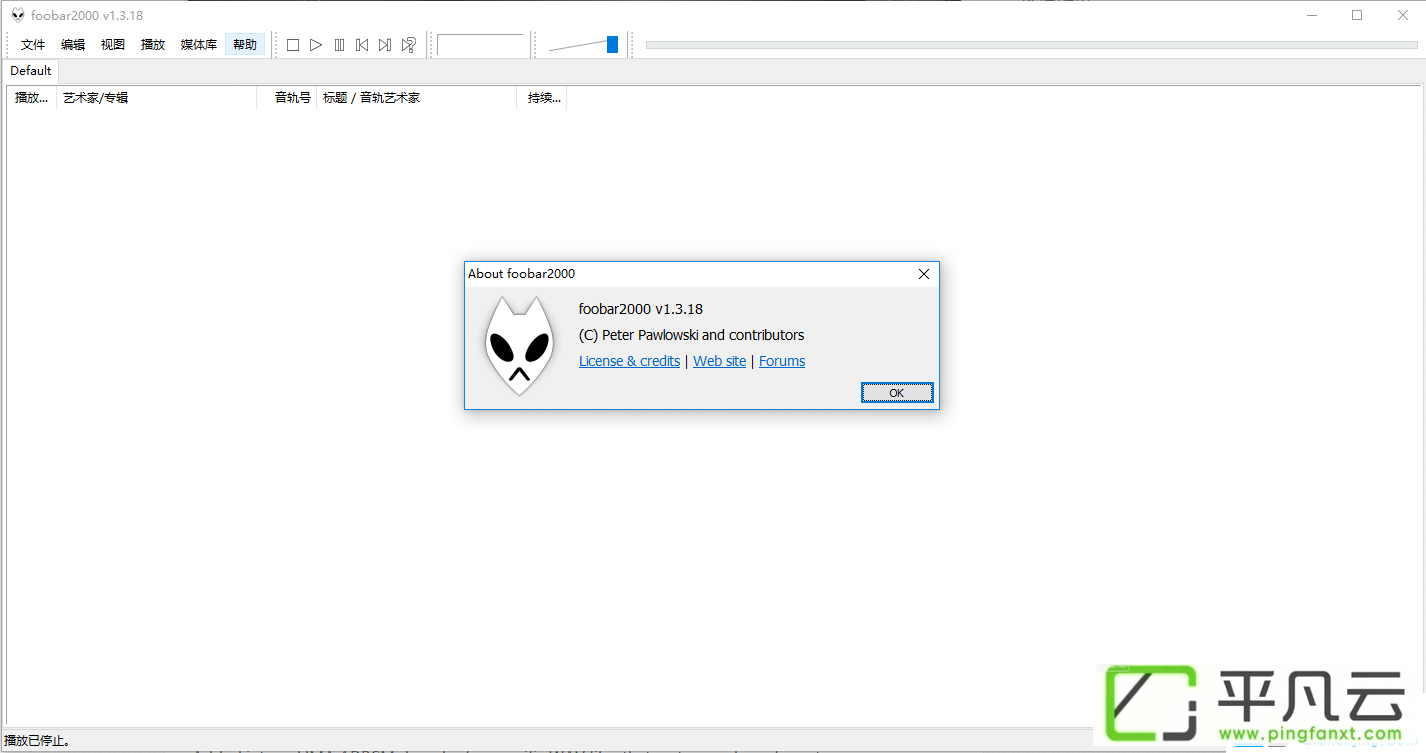Start playback with the Play button

click(316, 45)
